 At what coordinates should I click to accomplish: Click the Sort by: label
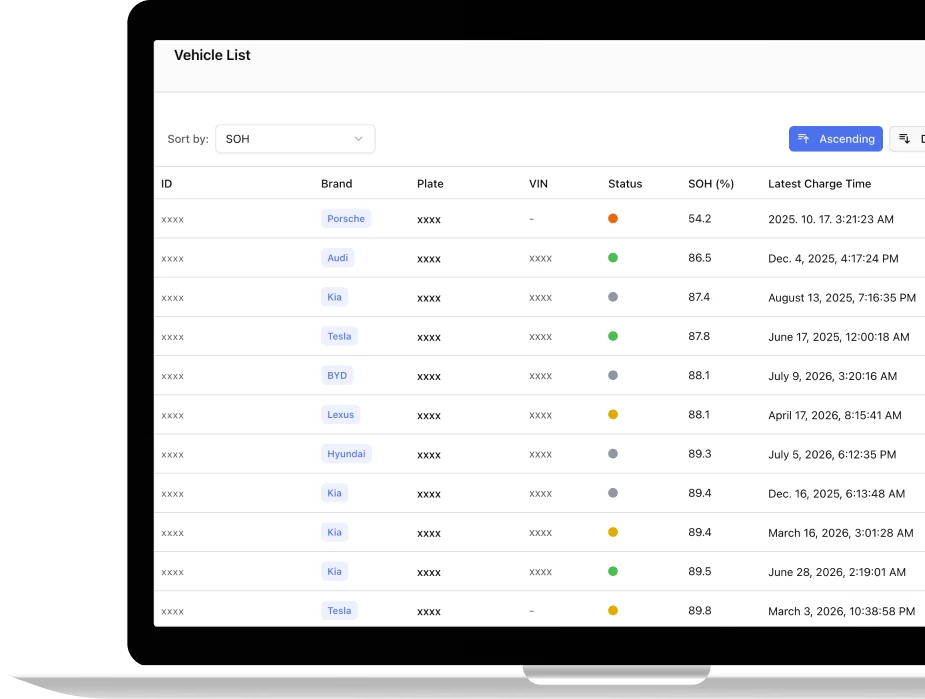pyautogui.click(x=188, y=139)
